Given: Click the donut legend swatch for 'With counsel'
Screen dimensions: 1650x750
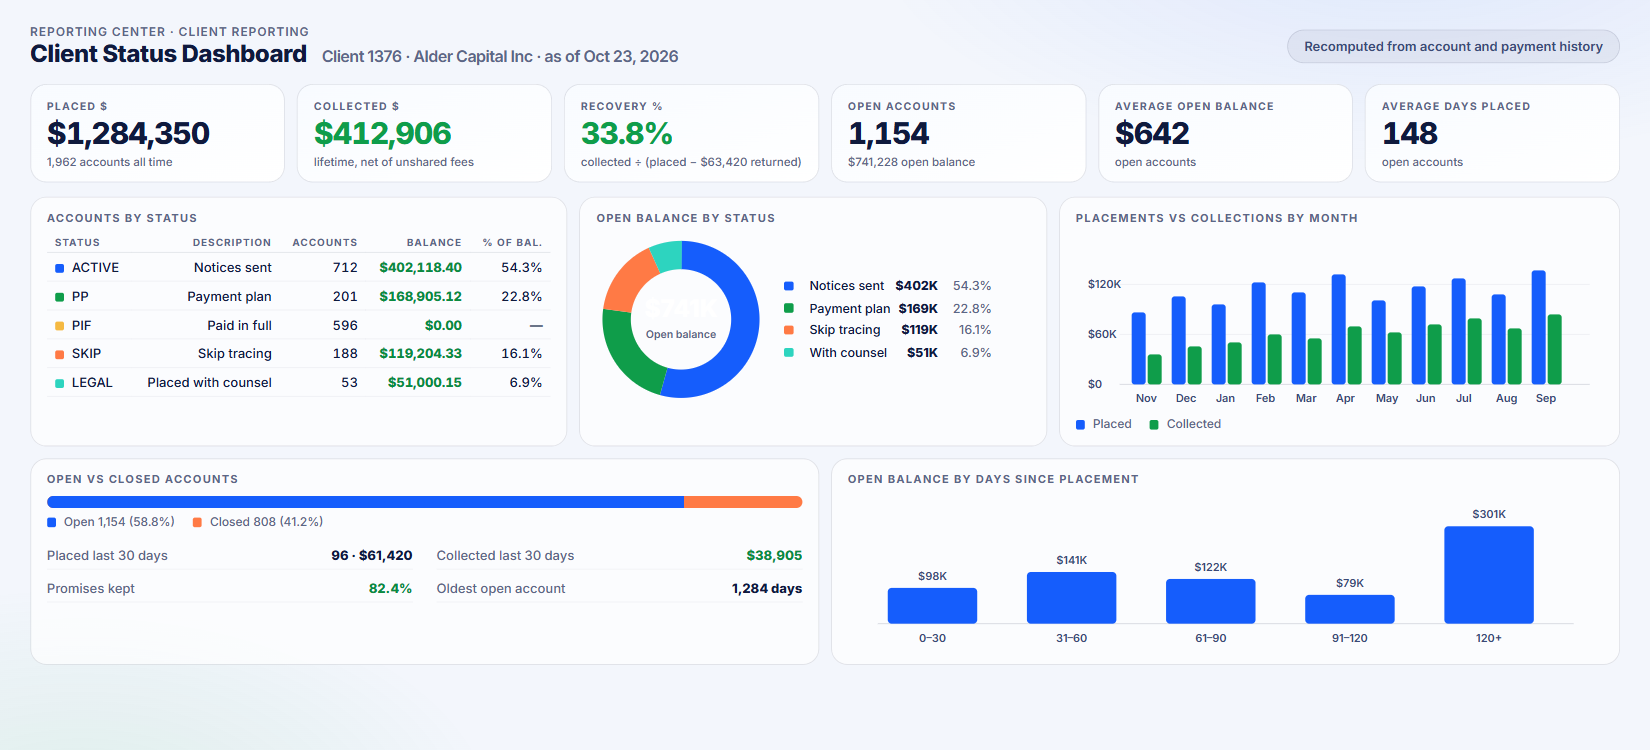Looking at the screenshot, I should [789, 353].
